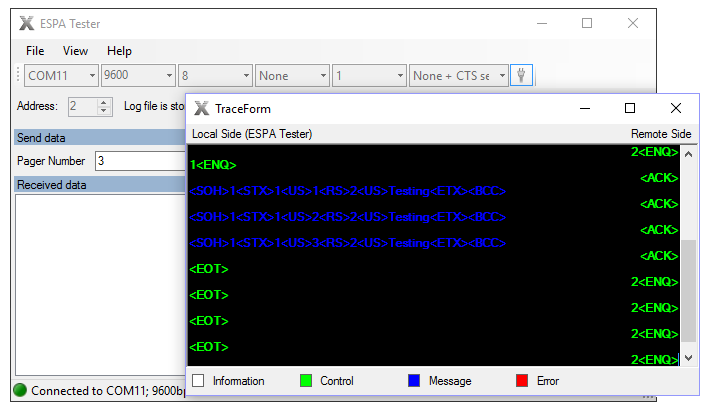
Task: Click the Log file is stored label
Action: click(154, 106)
